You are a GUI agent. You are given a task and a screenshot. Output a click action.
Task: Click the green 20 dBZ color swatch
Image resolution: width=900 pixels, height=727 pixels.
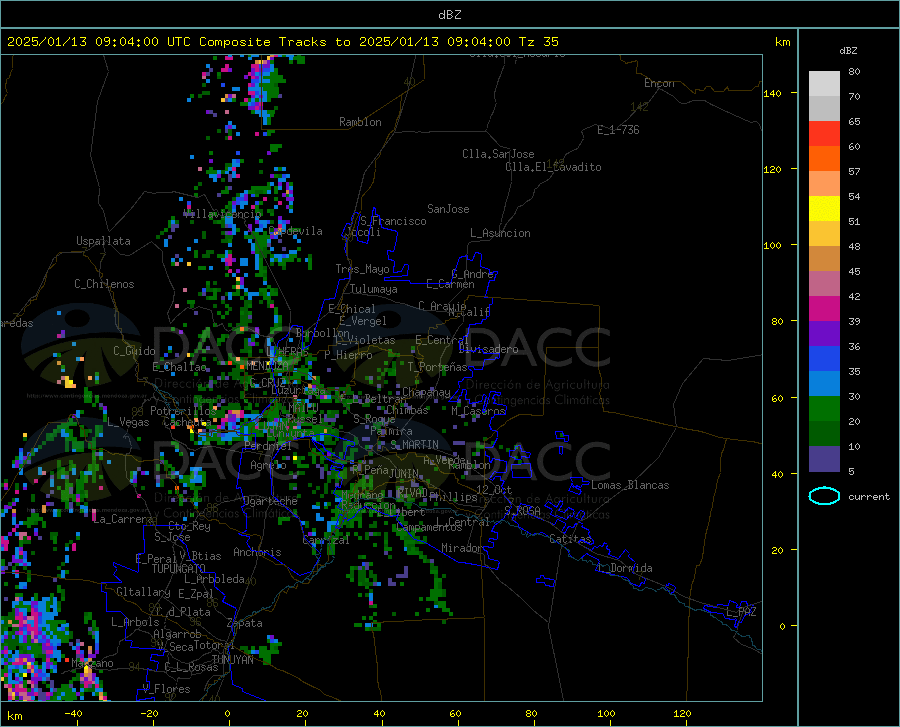[x=824, y=409]
